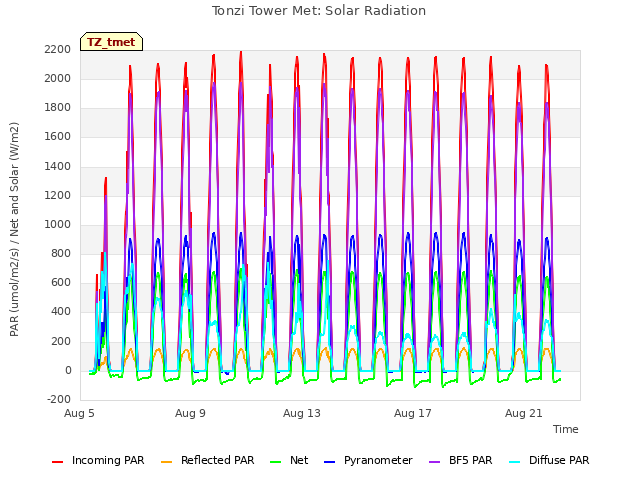Click the Aug 21 x-axis label
640x480 pixels.
(524, 413)
